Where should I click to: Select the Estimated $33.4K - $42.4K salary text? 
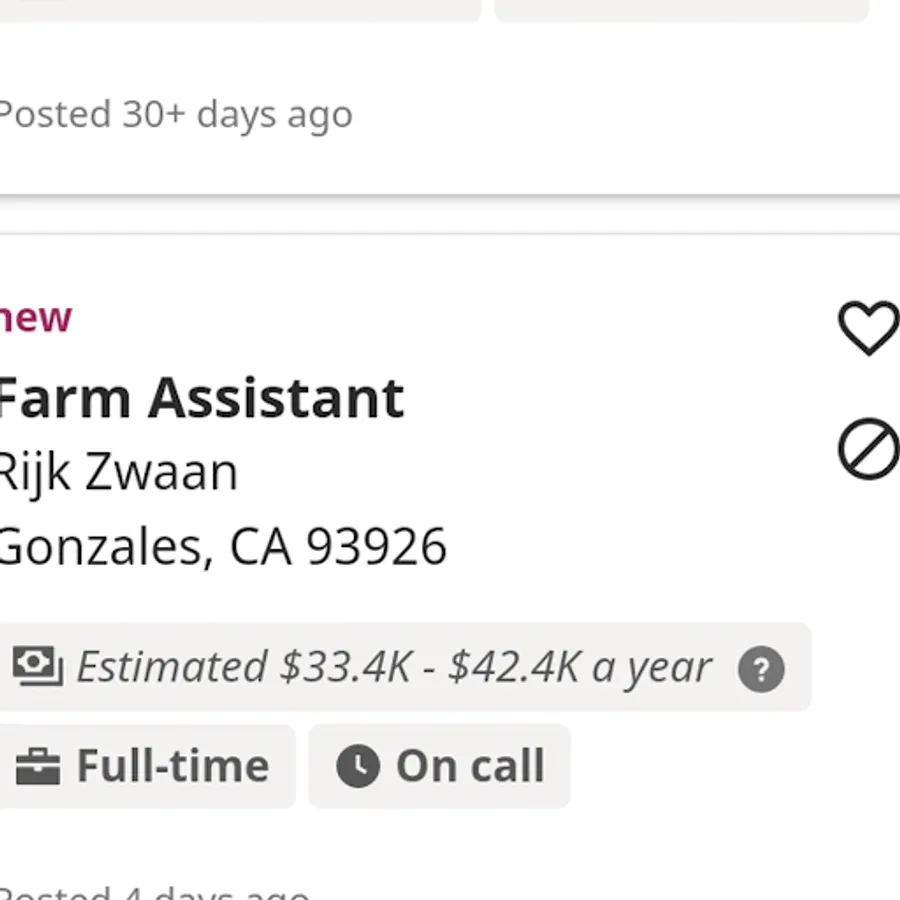click(x=394, y=667)
